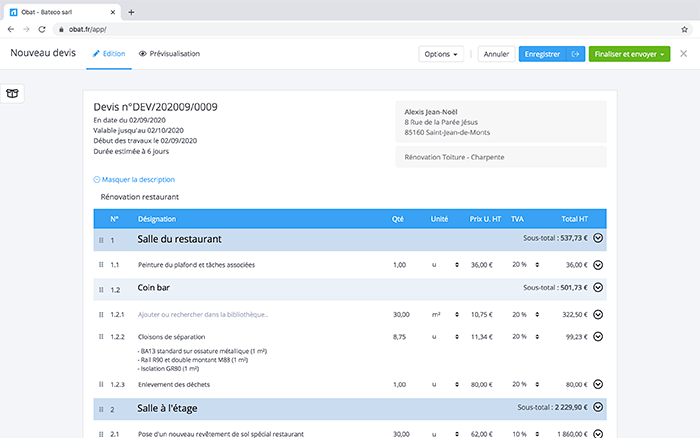Grab the drag handle of row 1 Salle du restaurant
The image size is (700, 438).
101,240
